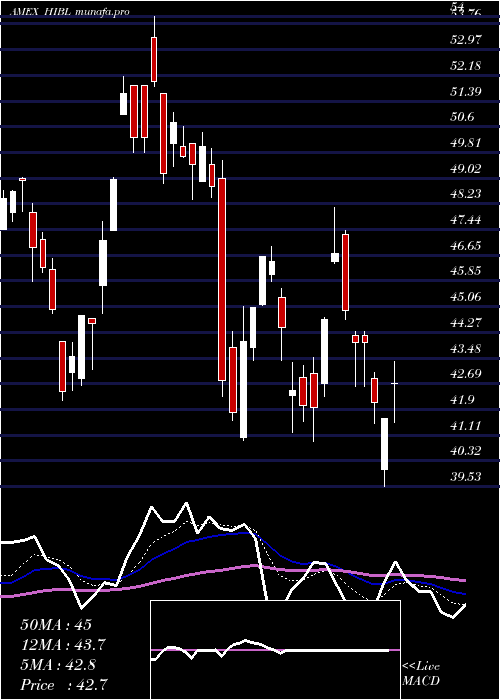Viewport: 500px width, 700px height.
Task: Click the 12MA : 43.7 readout
Action: pyautogui.click(x=63, y=644)
